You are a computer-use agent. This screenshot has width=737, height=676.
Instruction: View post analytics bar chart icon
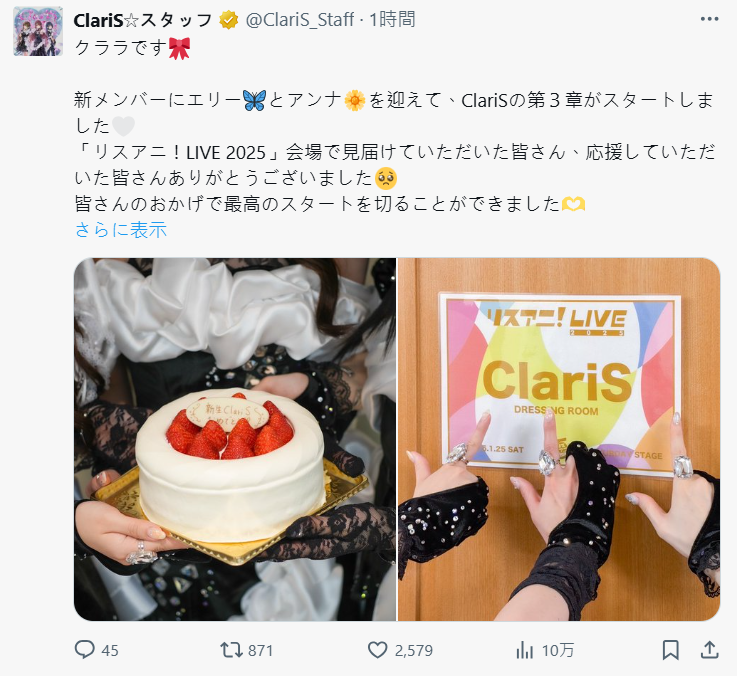(x=524, y=650)
